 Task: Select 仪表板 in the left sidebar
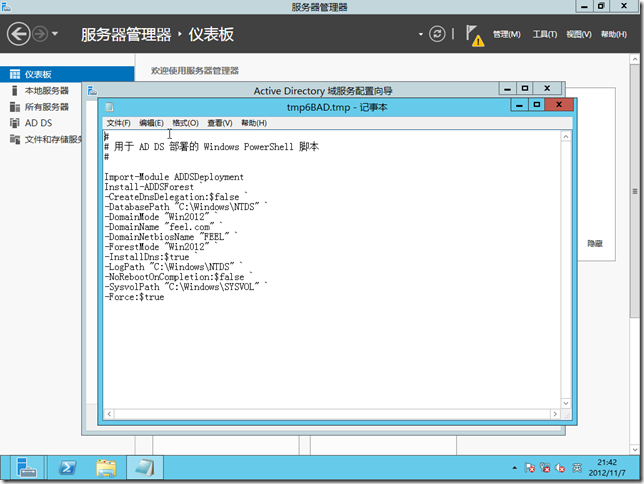(67, 74)
